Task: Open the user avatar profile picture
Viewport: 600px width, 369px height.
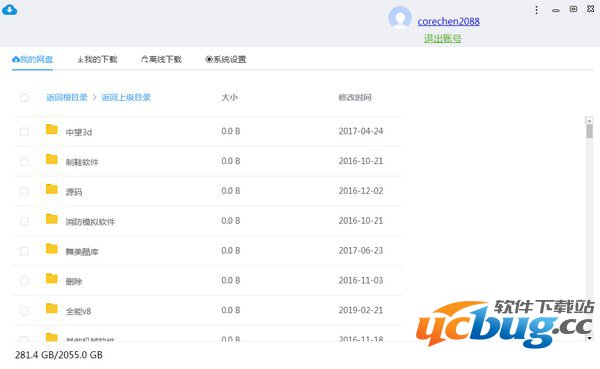Action: coord(400,18)
